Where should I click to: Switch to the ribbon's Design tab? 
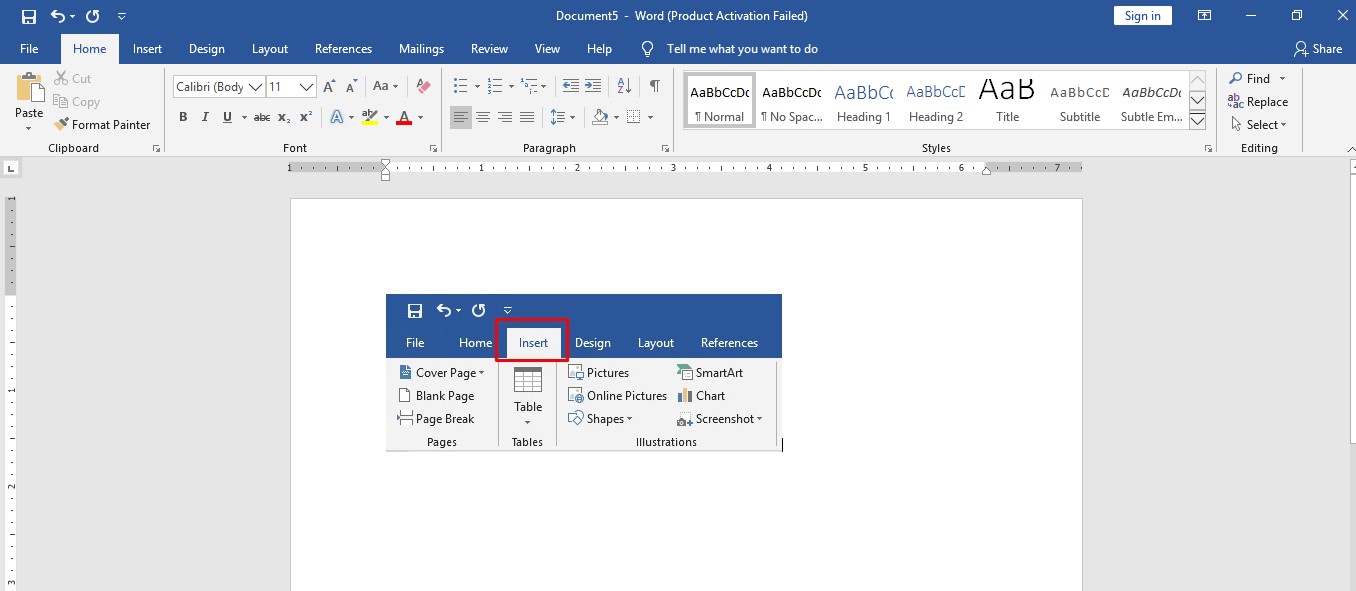tap(207, 49)
